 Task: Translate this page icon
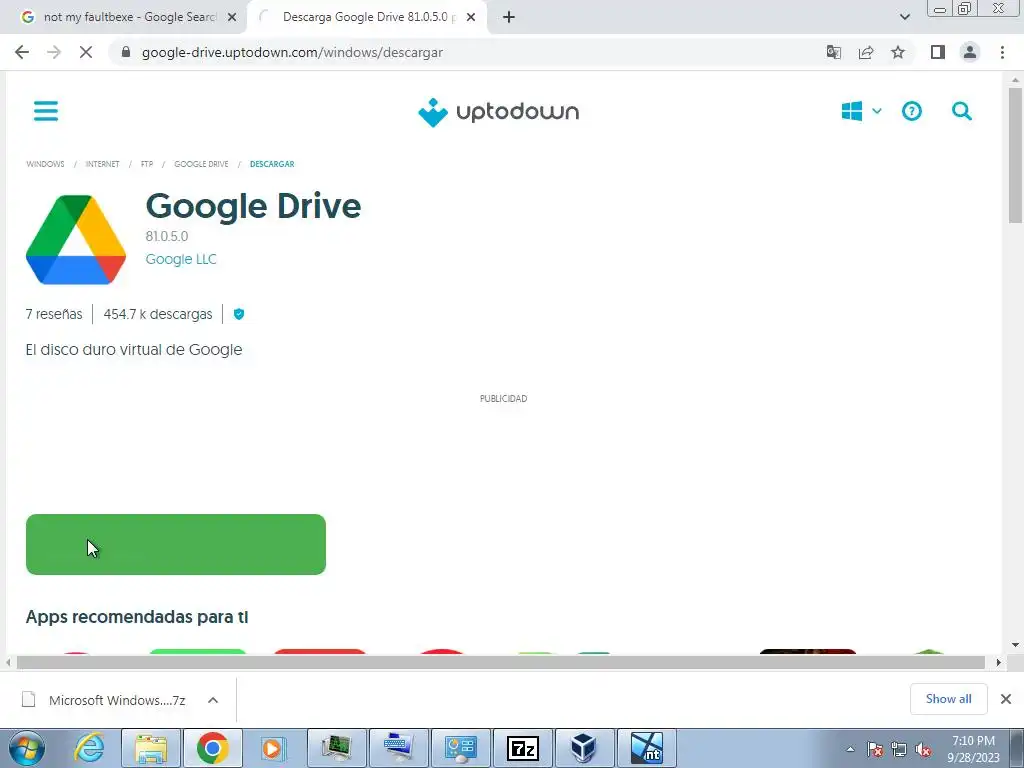833,52
